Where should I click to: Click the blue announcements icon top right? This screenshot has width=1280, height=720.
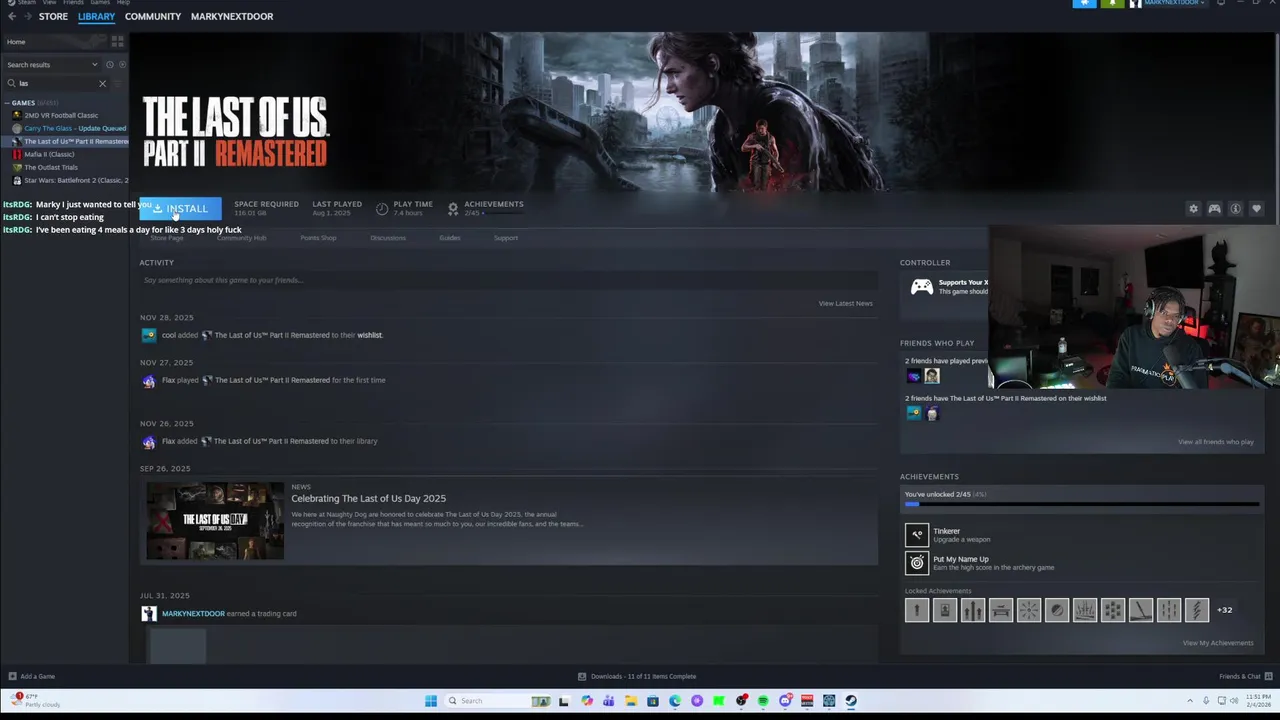pyautogui.click(x=1084, y=3)
